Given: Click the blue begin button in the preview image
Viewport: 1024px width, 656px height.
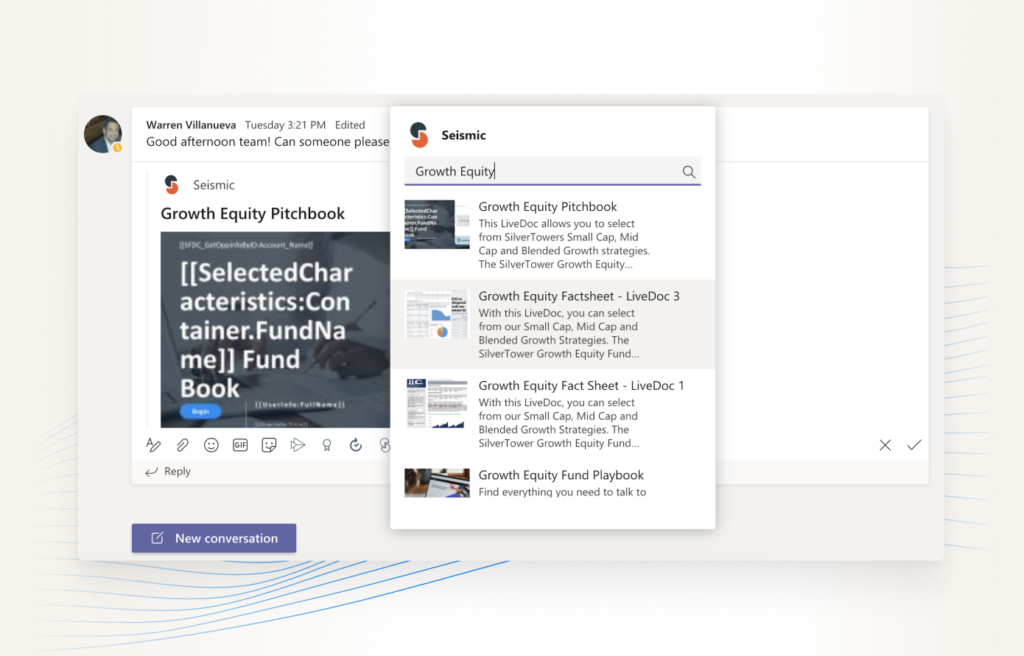Looking at the screenshot, I should point(200,411).
